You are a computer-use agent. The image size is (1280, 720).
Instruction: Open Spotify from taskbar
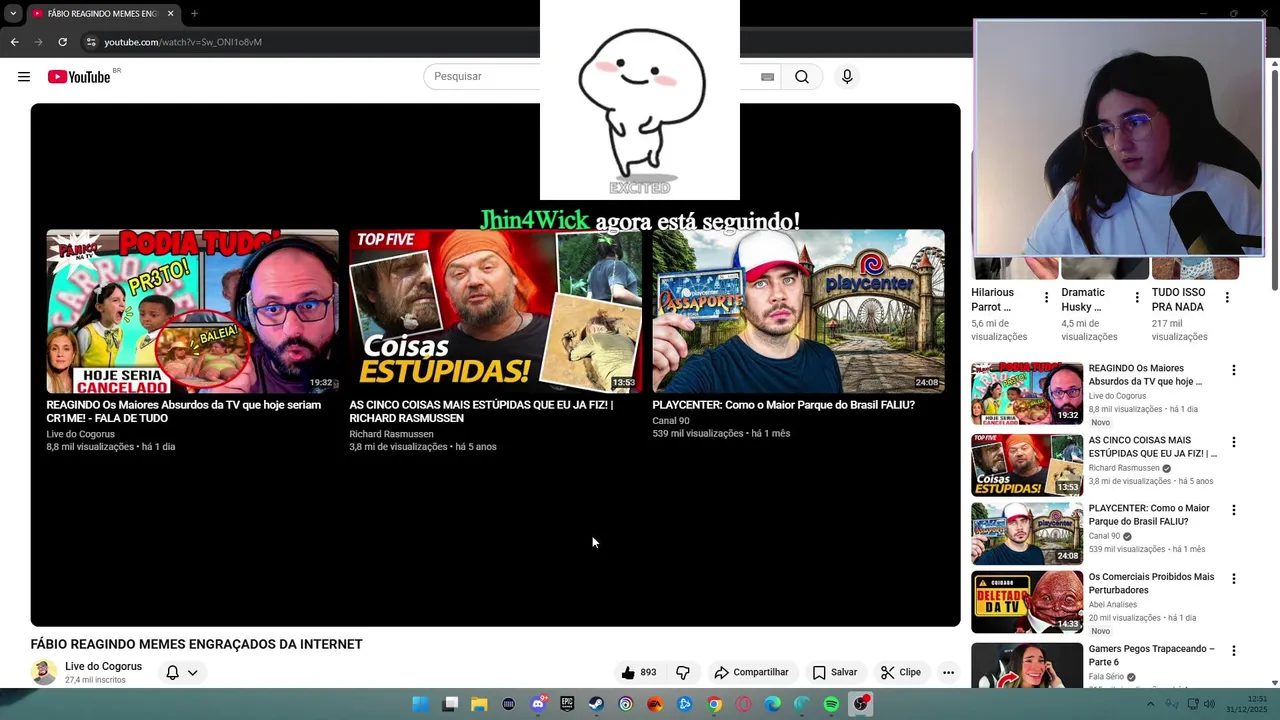point(831,704)
